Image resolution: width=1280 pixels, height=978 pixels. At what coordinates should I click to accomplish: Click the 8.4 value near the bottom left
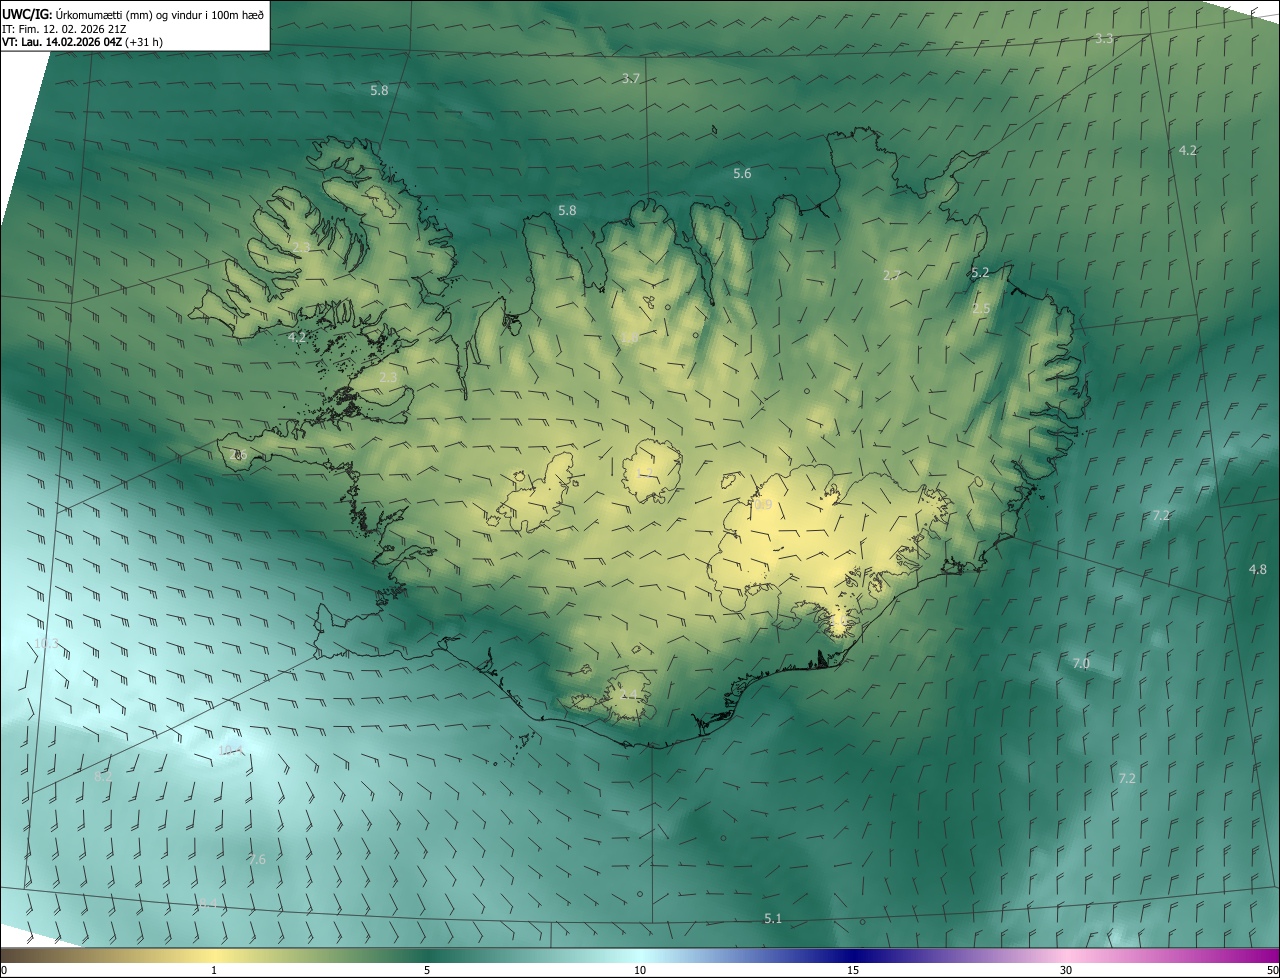(x=208, y=904)
